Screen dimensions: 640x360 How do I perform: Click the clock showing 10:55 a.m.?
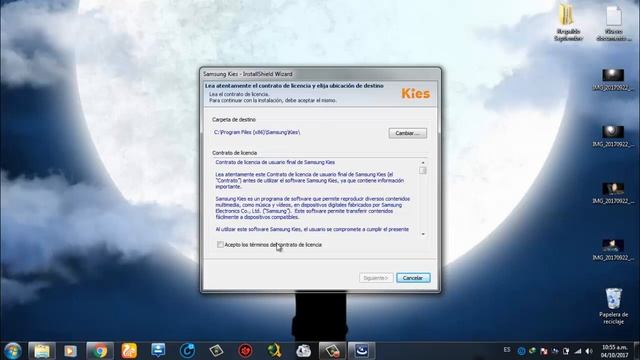click(614, 351)
